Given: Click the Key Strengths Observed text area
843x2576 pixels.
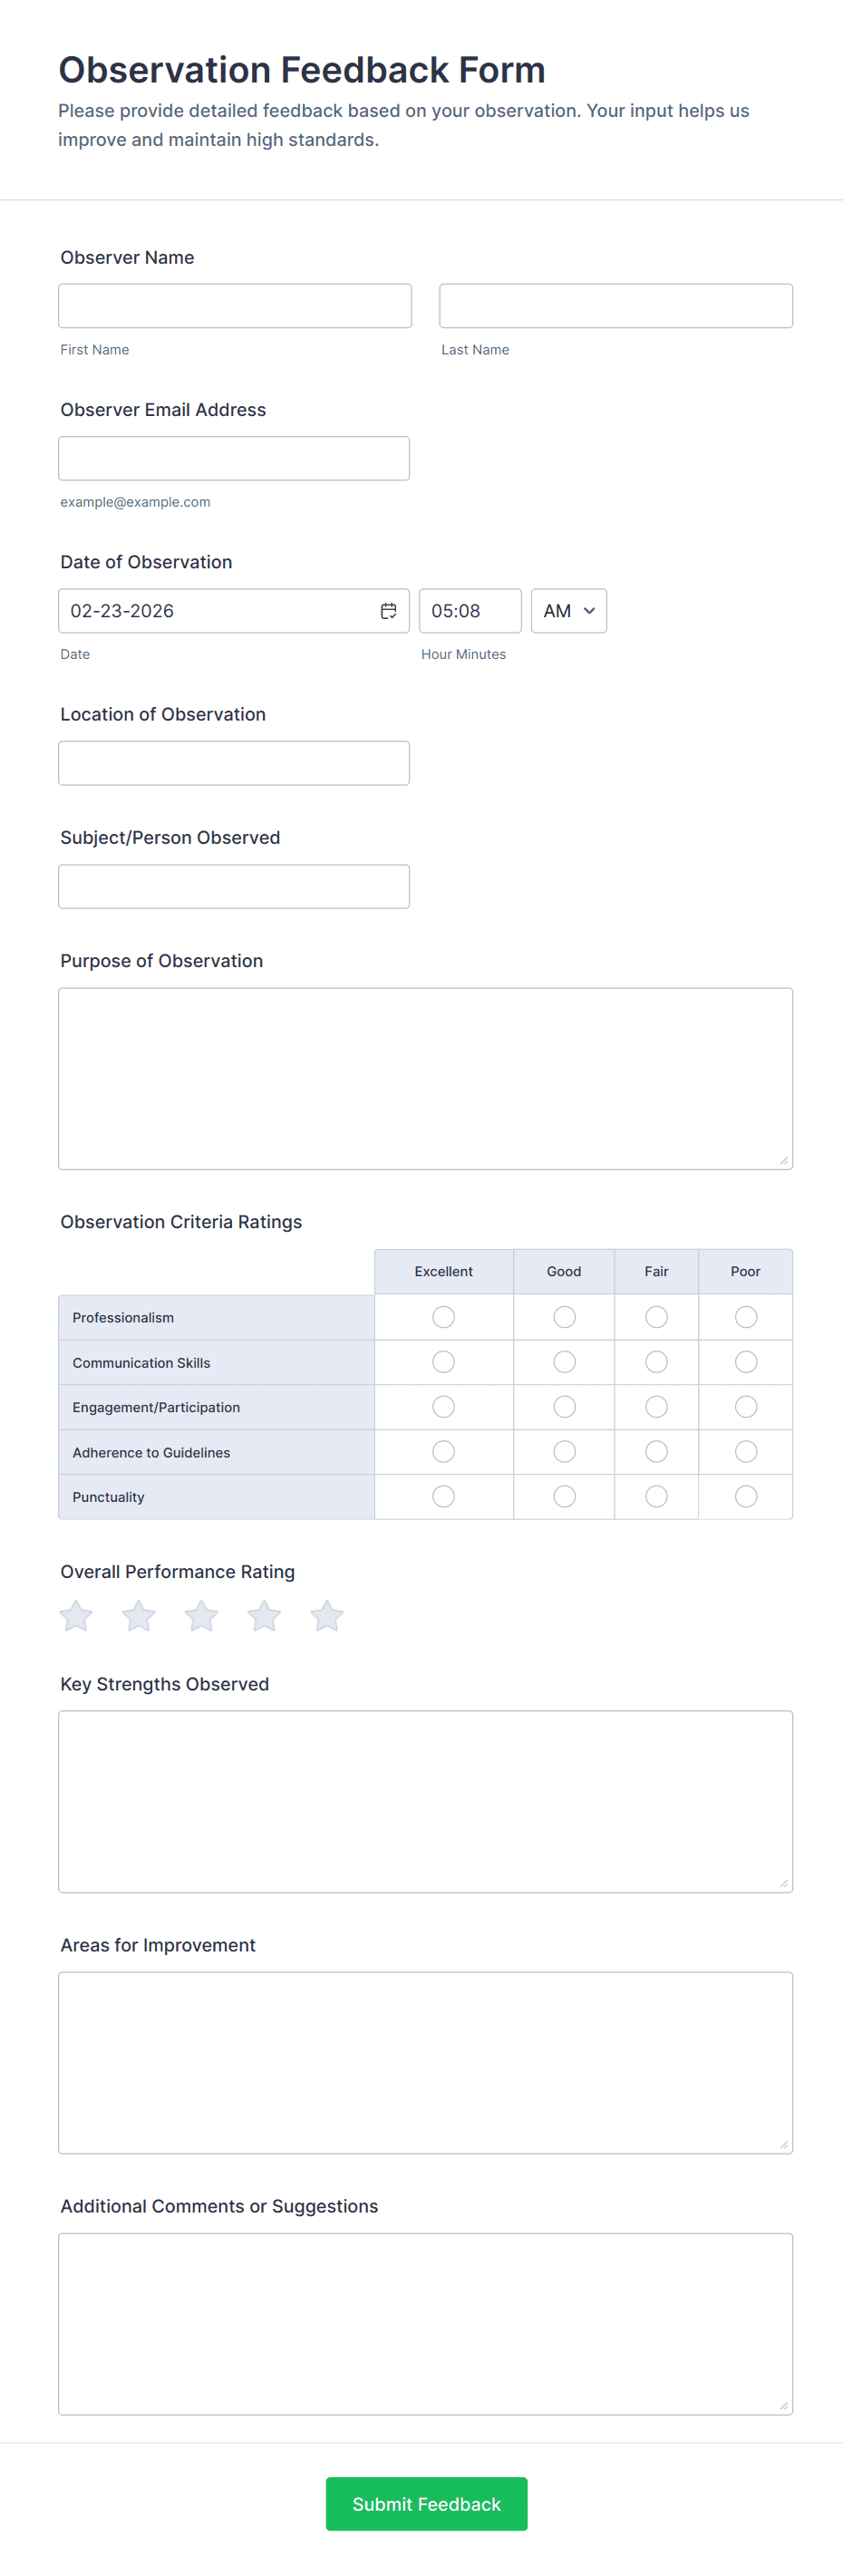Looking at the screenshot, I should (425, 1801).
